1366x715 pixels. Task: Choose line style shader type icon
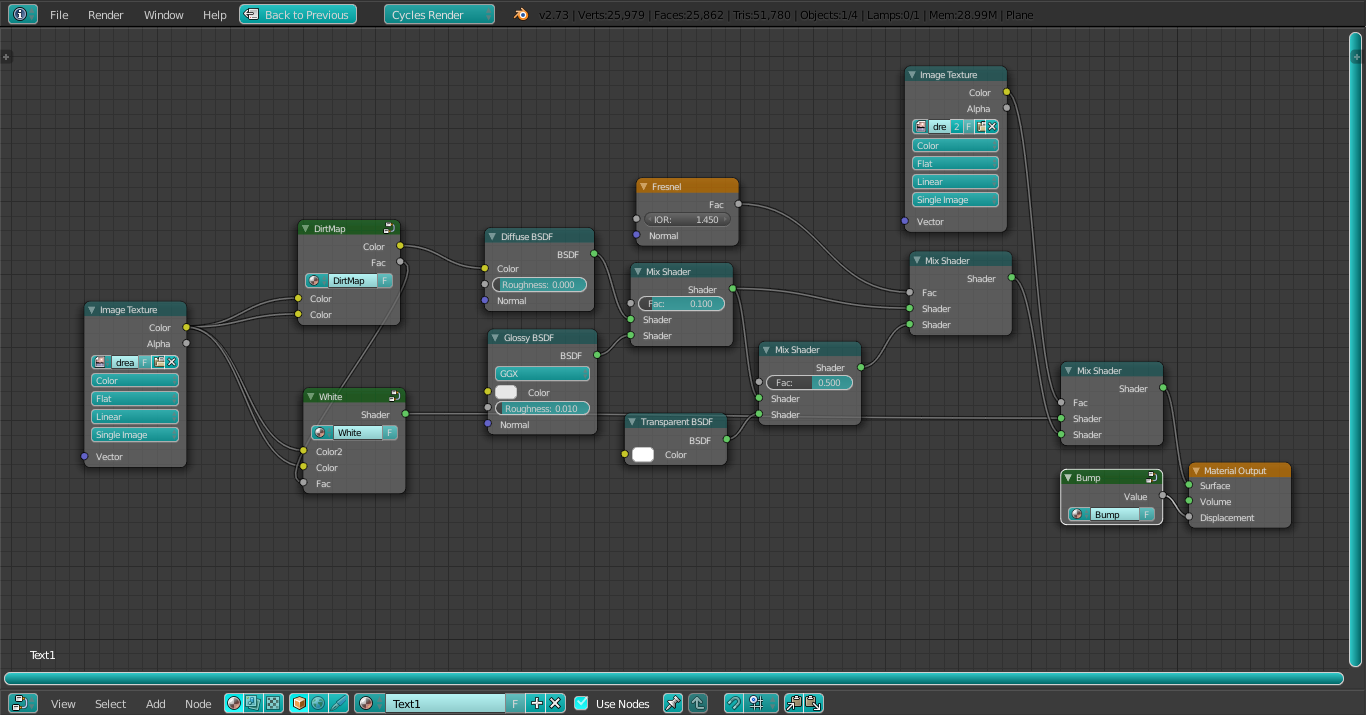[338, 703]
